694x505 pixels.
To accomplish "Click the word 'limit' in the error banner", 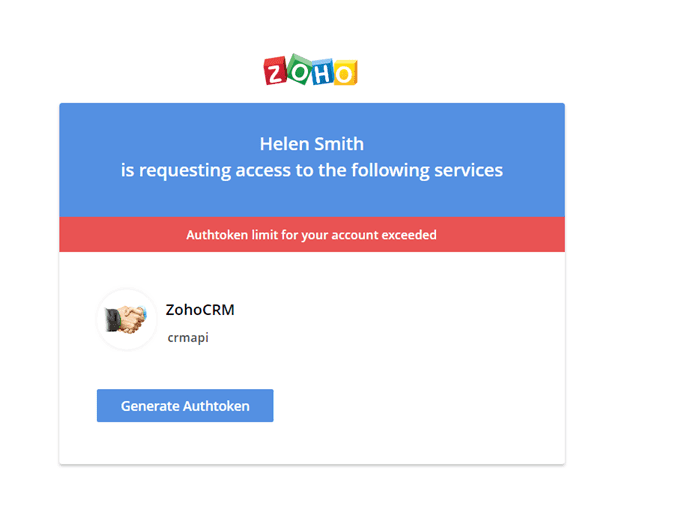I will (x=264, y=235).
